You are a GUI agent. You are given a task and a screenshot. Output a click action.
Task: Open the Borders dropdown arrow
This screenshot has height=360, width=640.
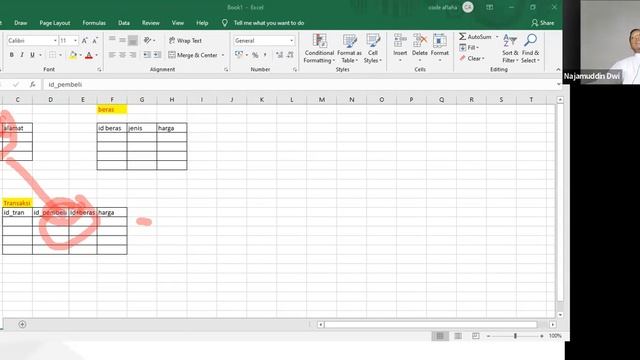point(60,55)
